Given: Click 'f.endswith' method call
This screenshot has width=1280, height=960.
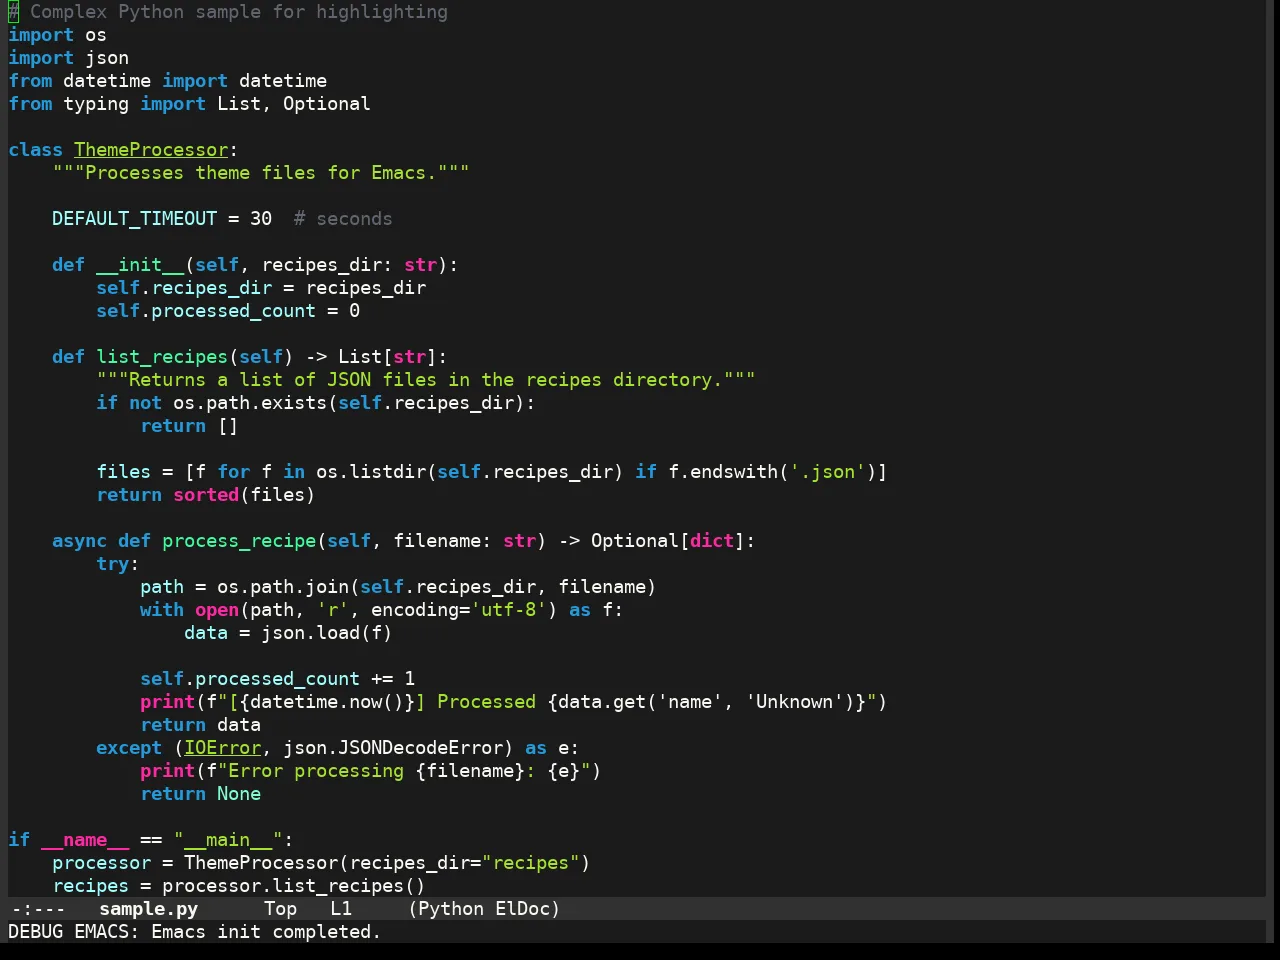Looking at the screenshot, I should pos(723,472).
